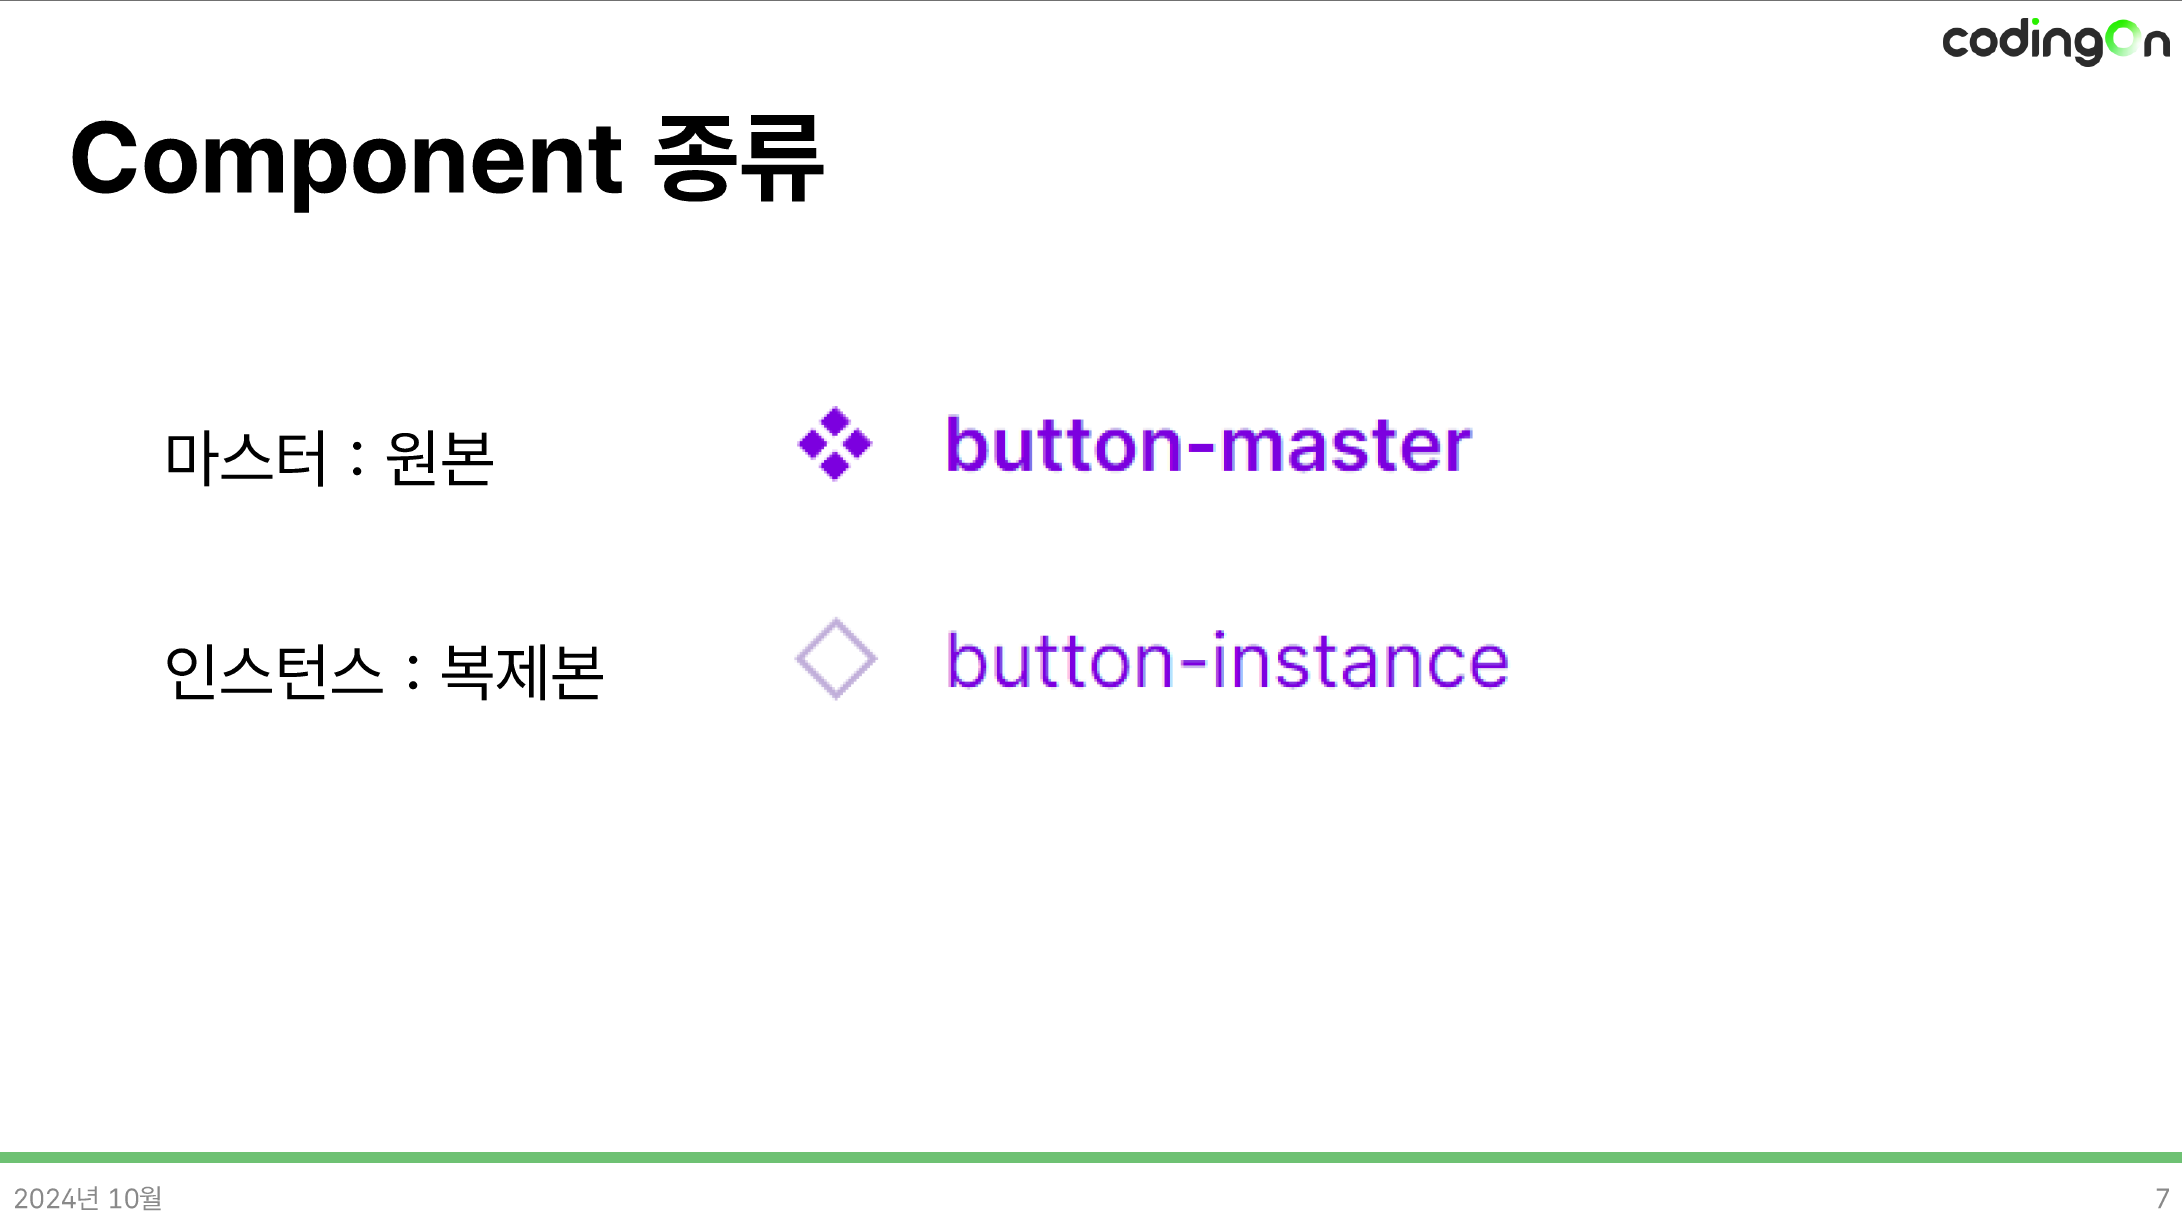This screenshot has width=2182, height=1225.
Task: Click the green O in the codingOn logo
Action: (2122, 40)
